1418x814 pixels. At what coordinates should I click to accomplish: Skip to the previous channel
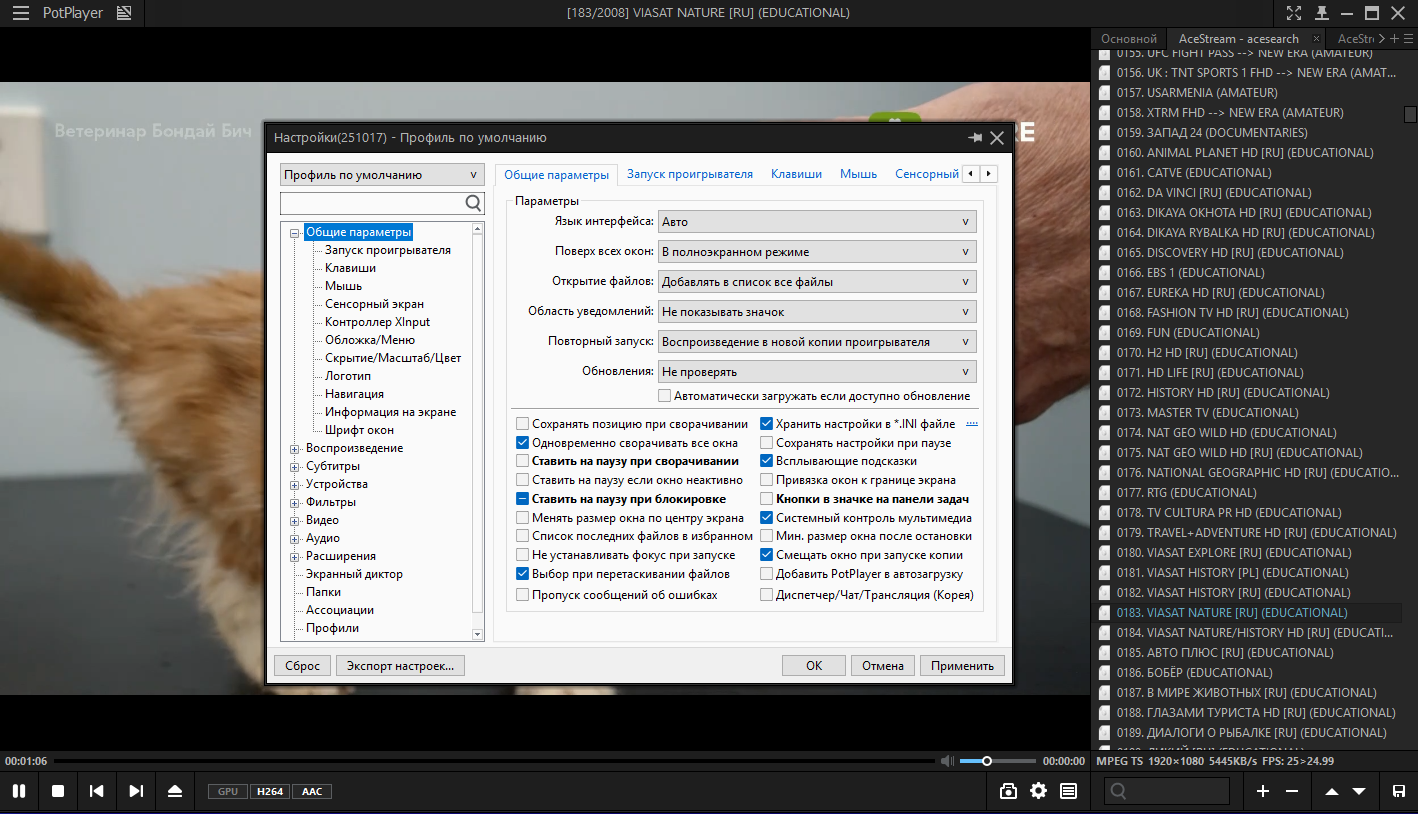(x=97, y=791)
